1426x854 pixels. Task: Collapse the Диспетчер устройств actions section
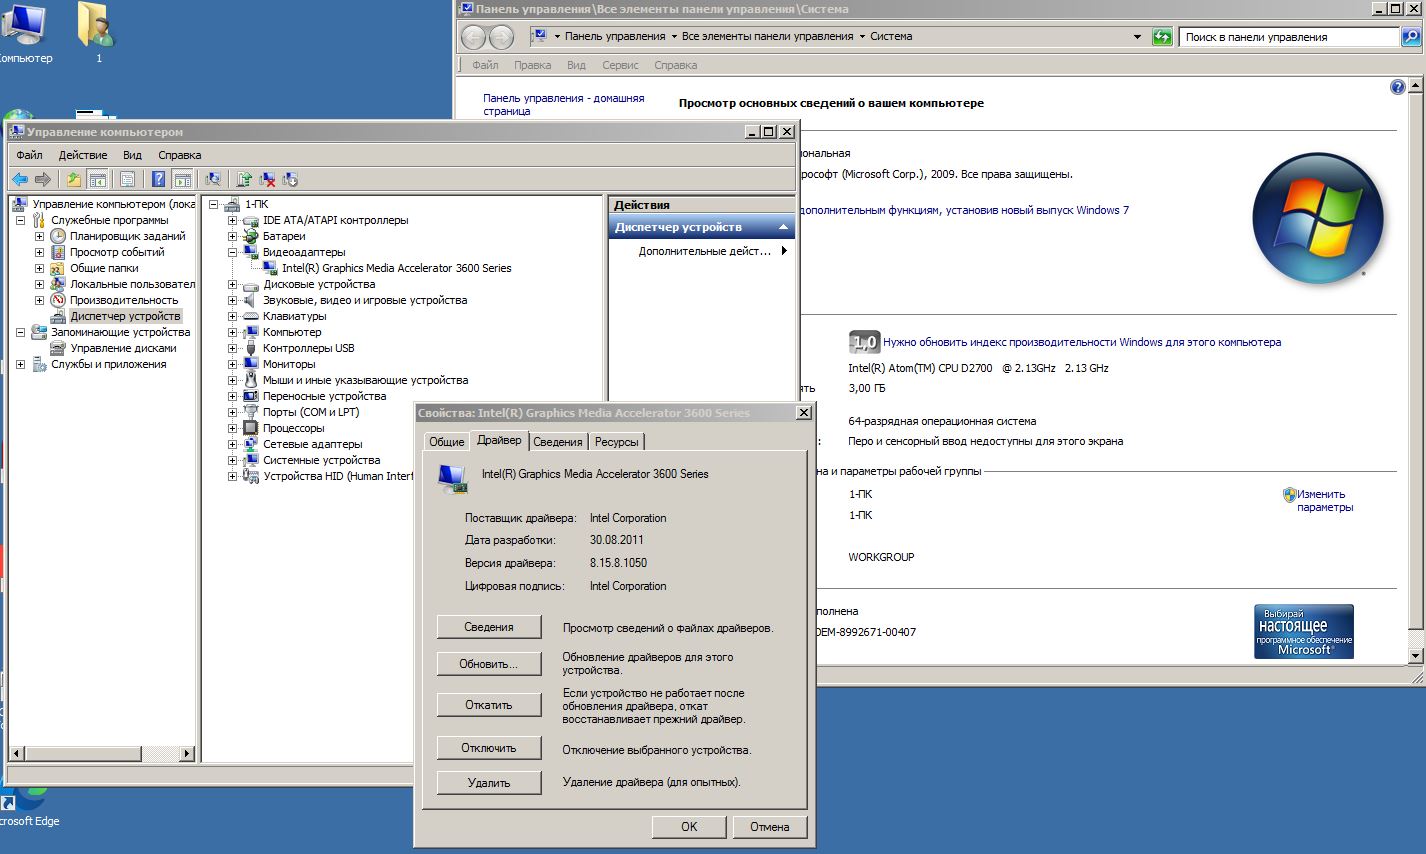(x=783, y=227)
